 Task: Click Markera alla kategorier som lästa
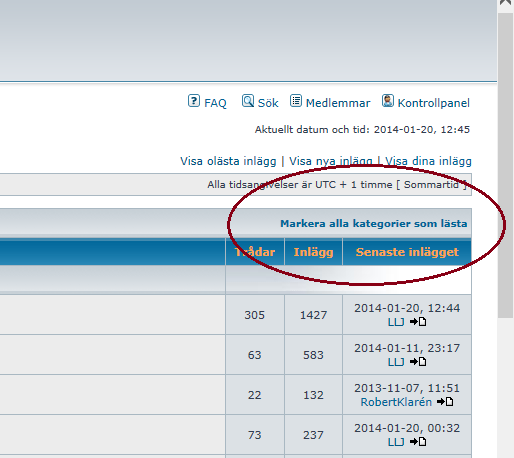point(374,223)
